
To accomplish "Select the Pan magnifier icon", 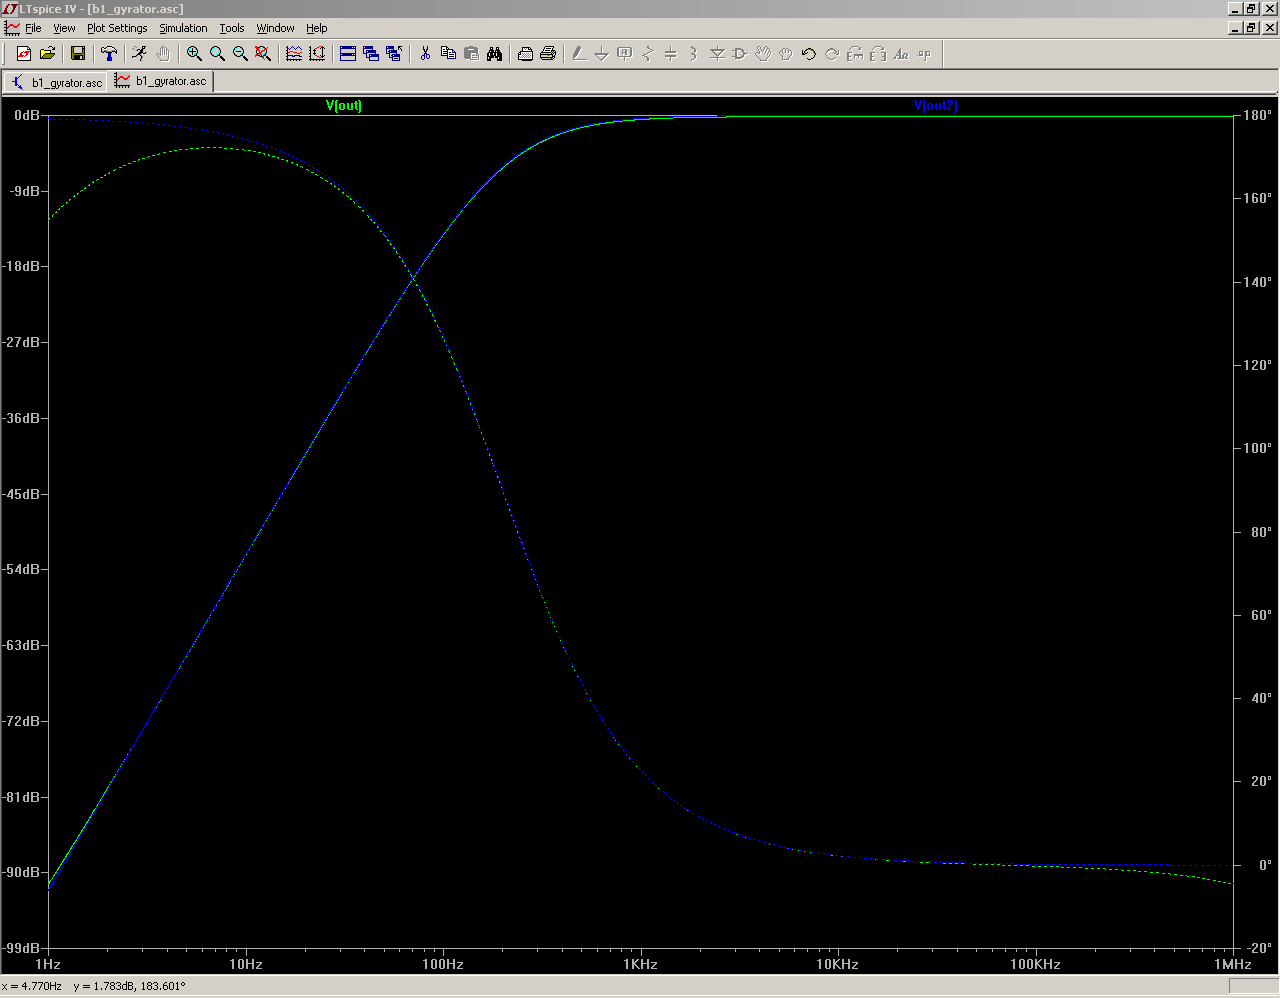I will (x=217, y=54).
